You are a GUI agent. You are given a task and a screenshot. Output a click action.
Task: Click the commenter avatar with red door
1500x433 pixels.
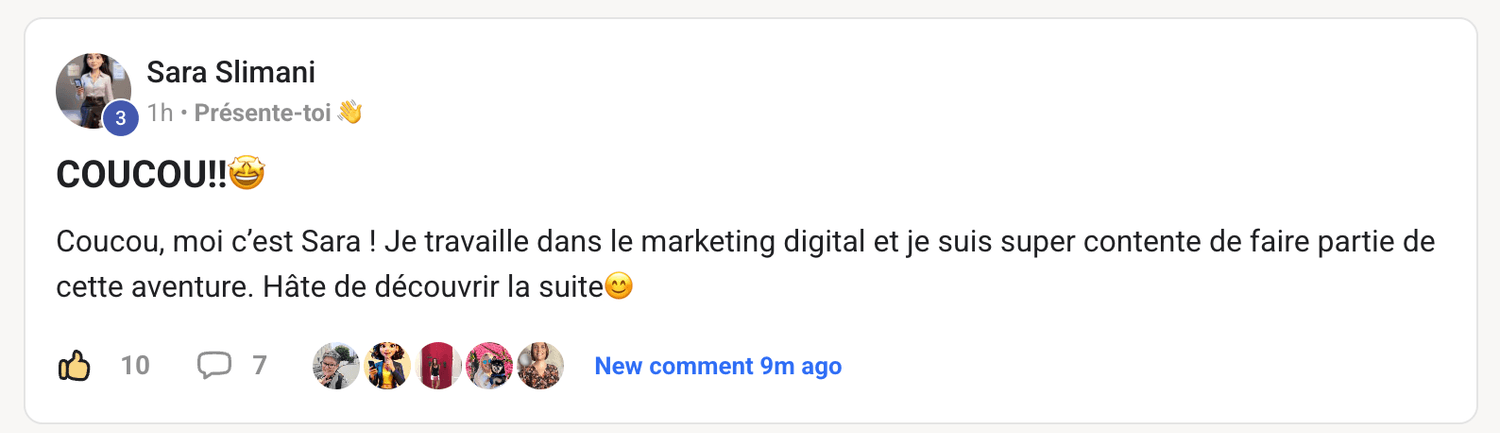pos(438,366)
